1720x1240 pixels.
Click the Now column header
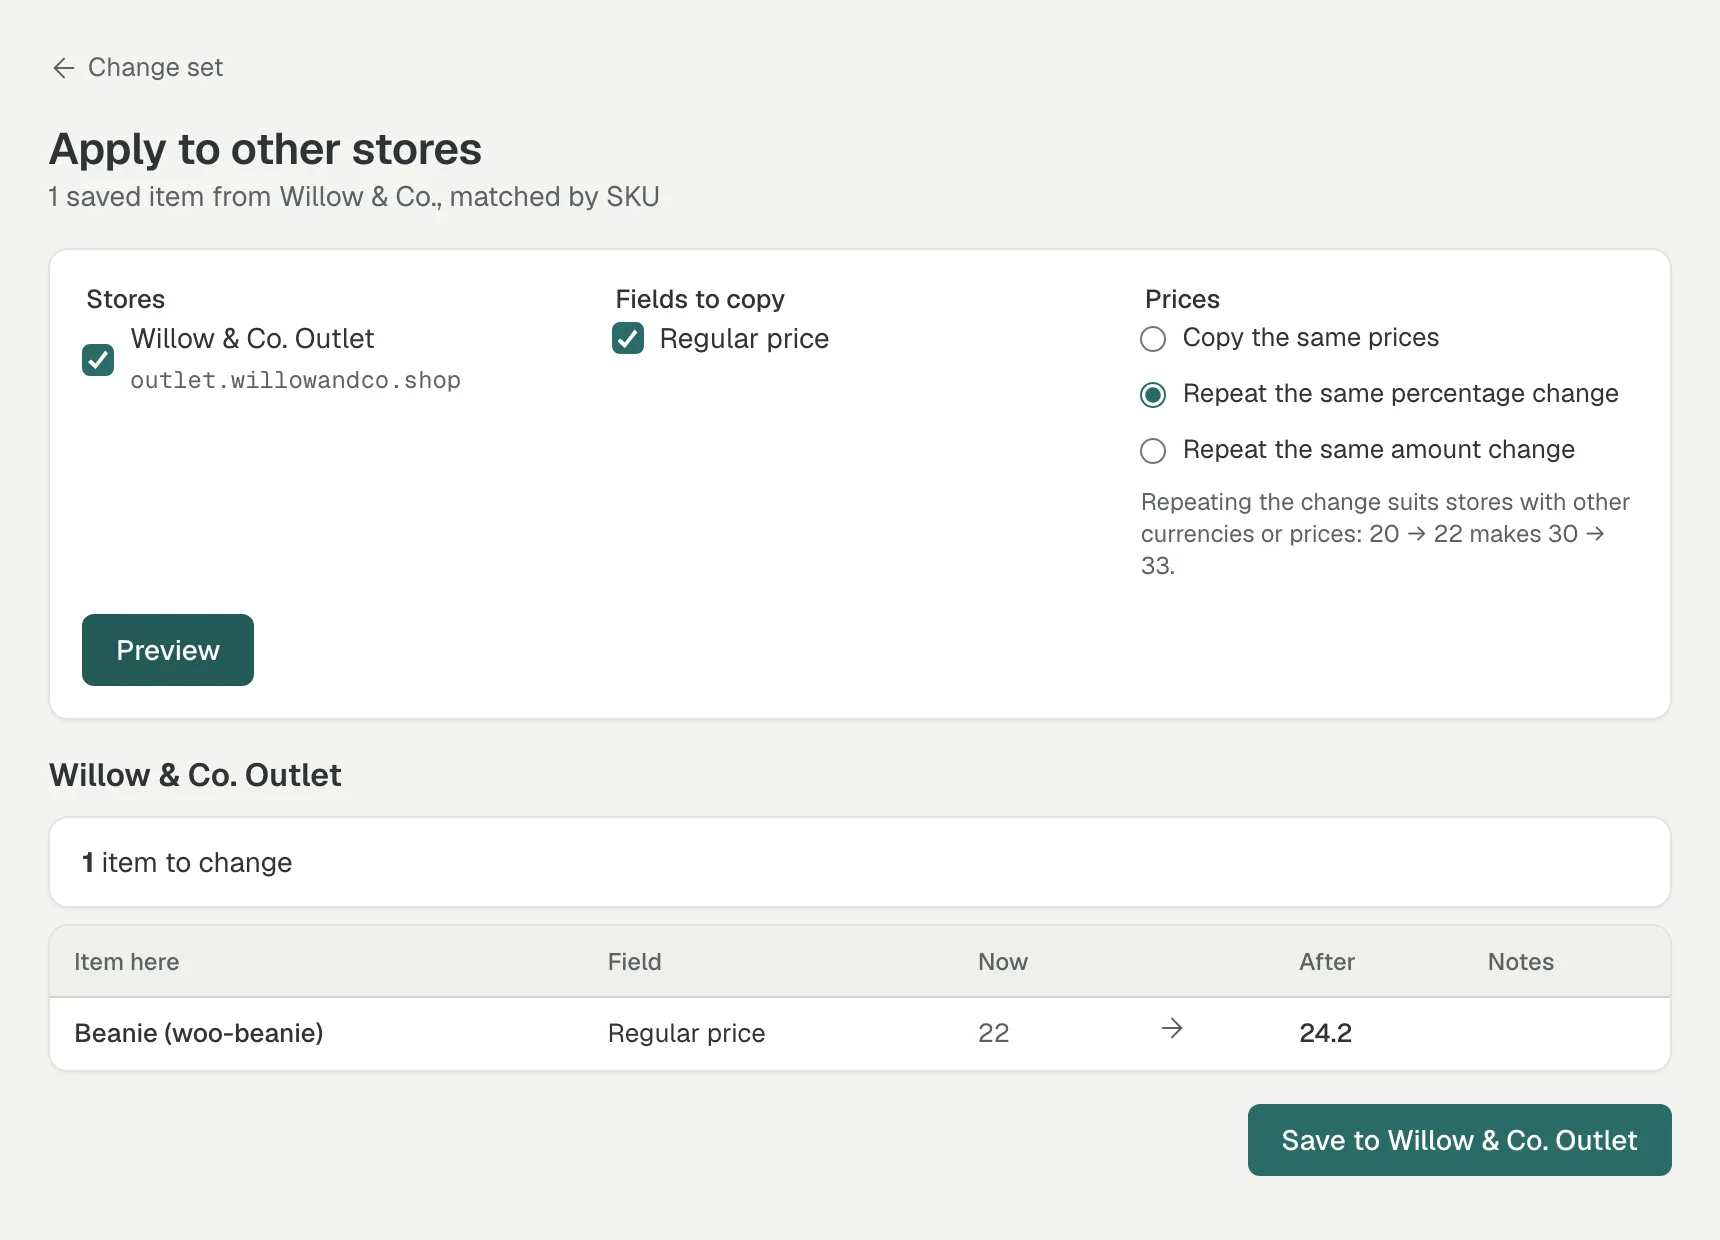1003,962
